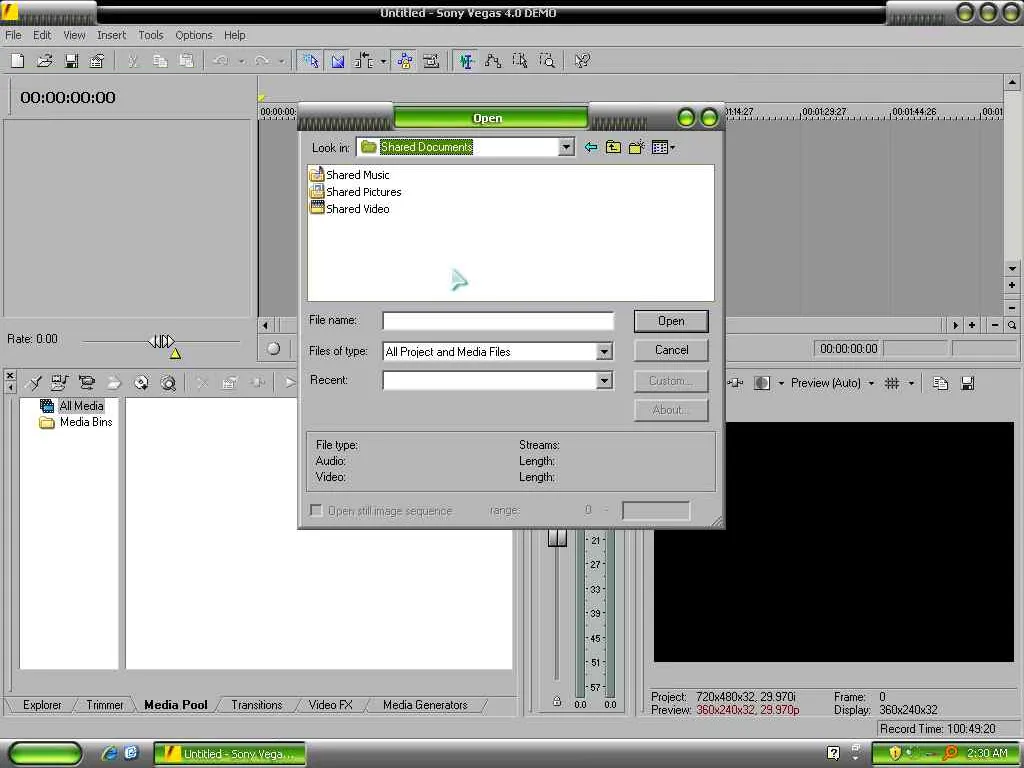1024x768 pixels.
Task: Open the Options menu
Action: click(193, 35)
